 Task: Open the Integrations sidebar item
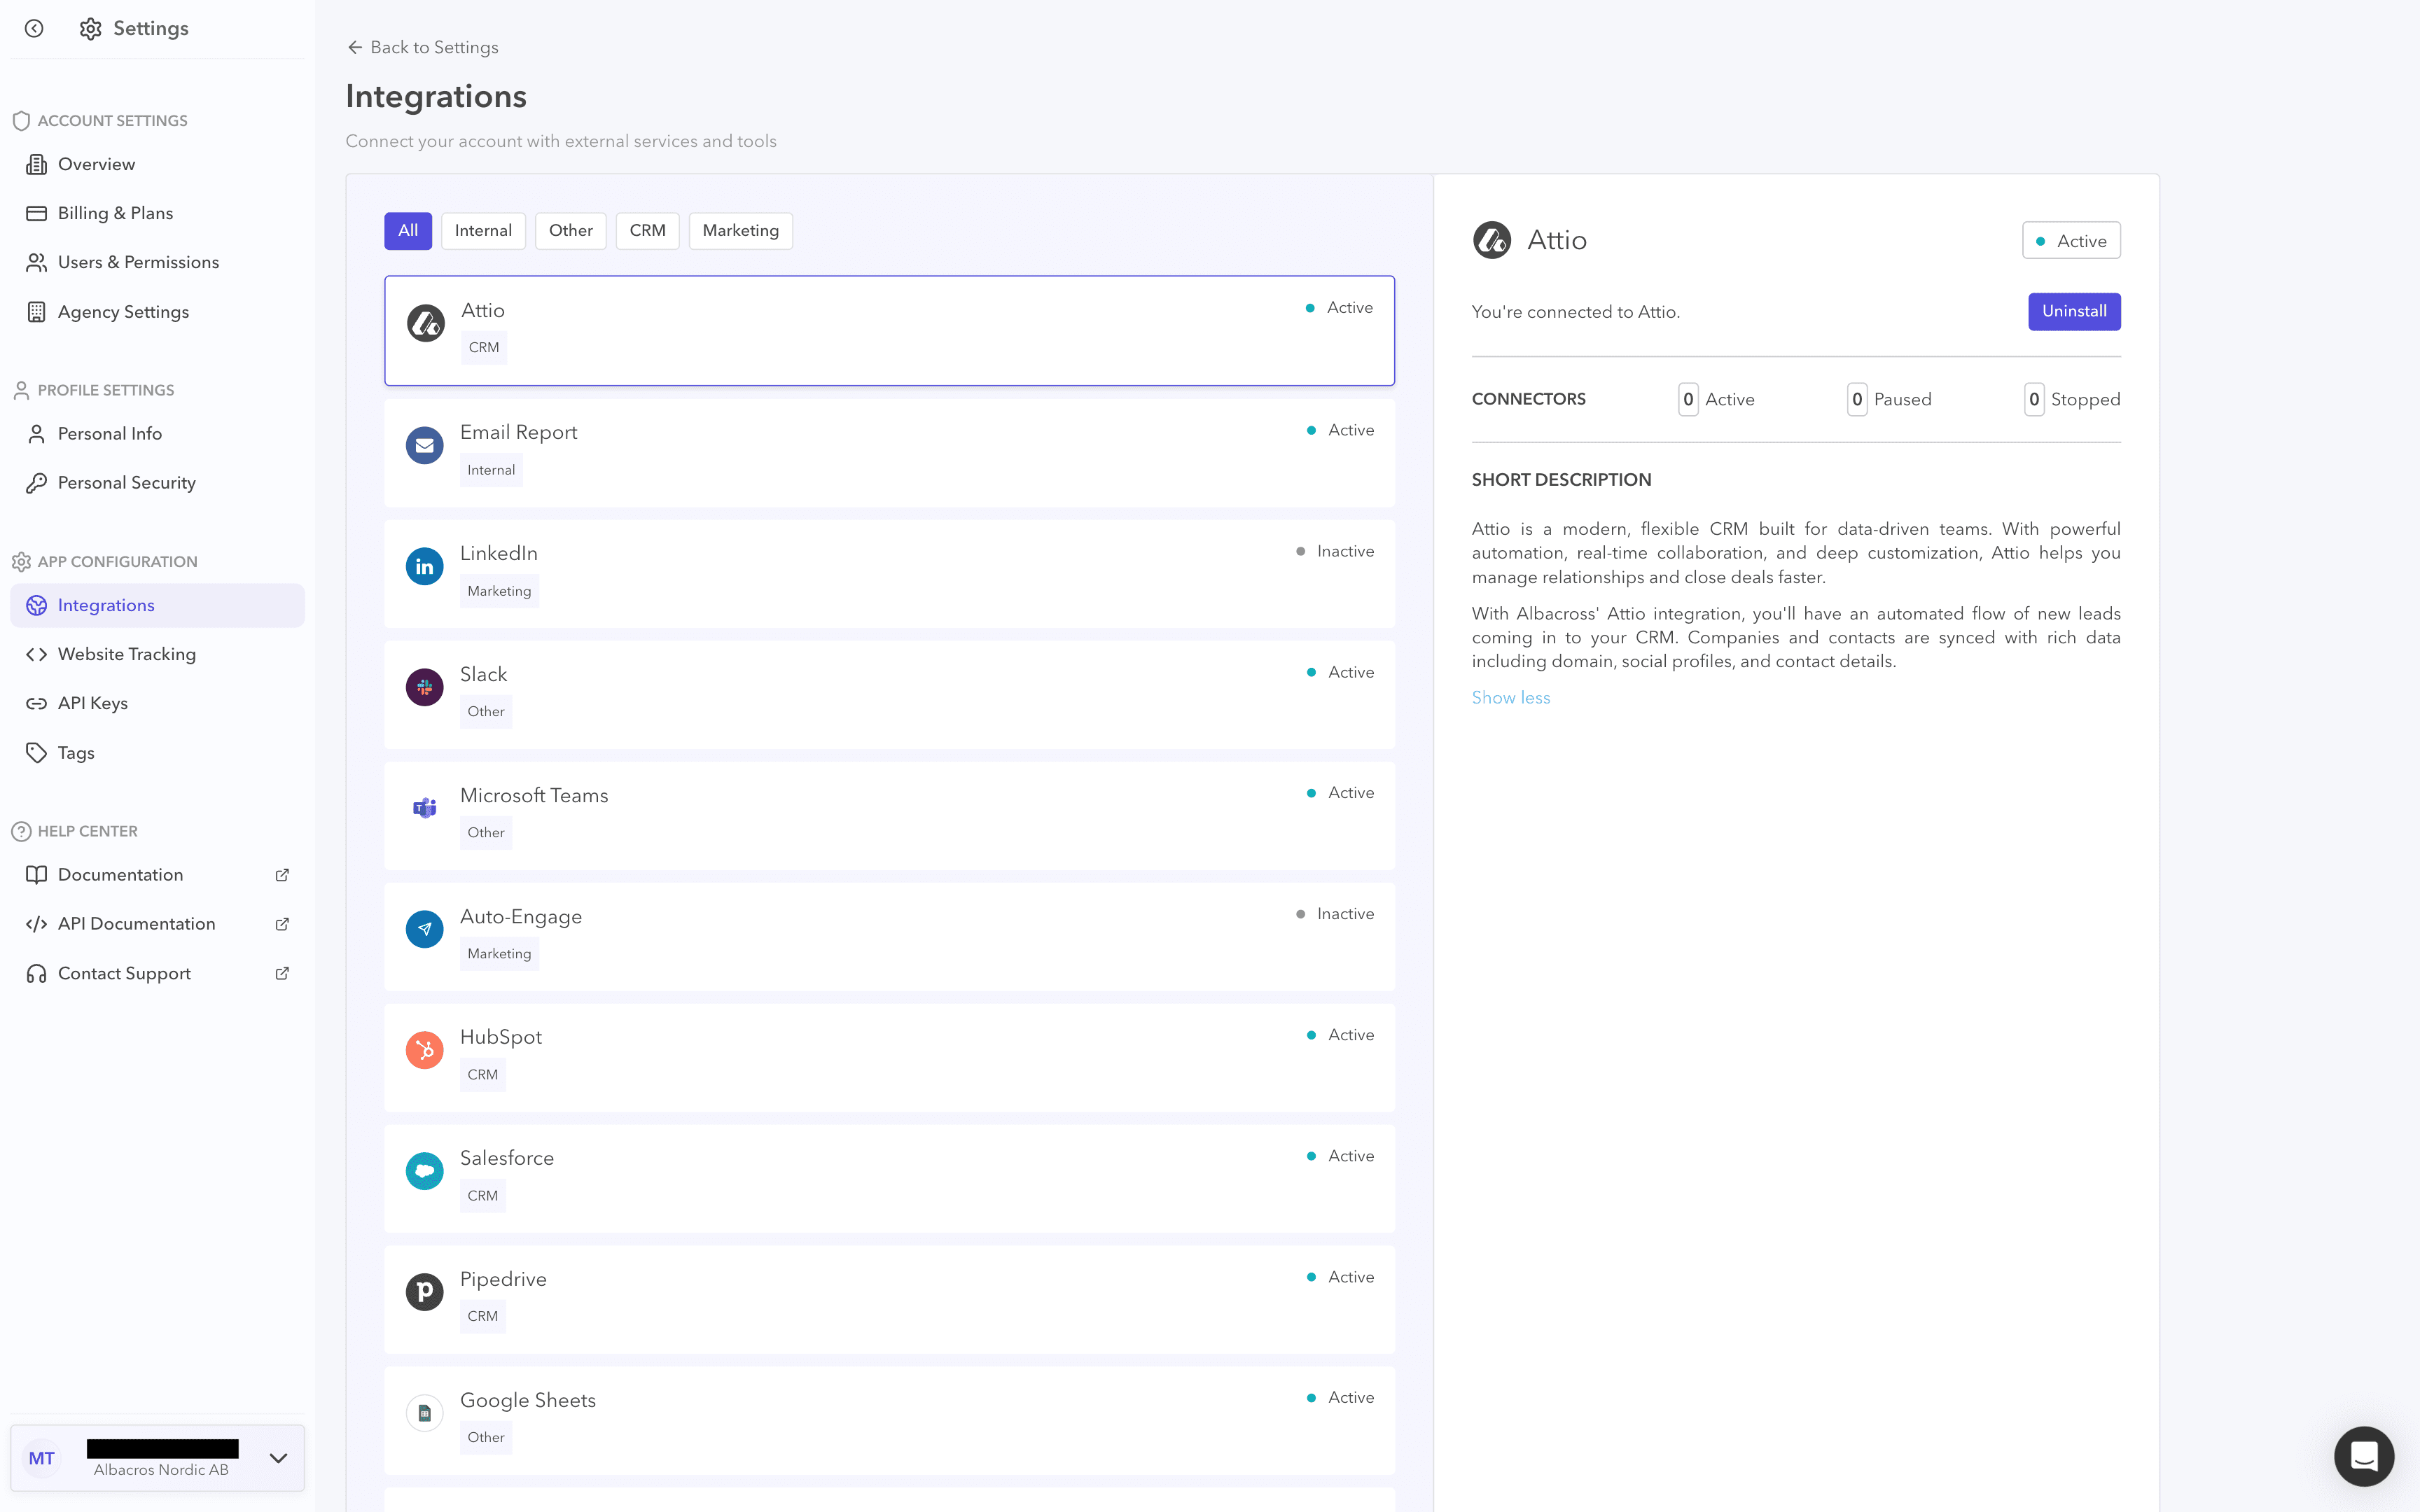coord(158,605)
